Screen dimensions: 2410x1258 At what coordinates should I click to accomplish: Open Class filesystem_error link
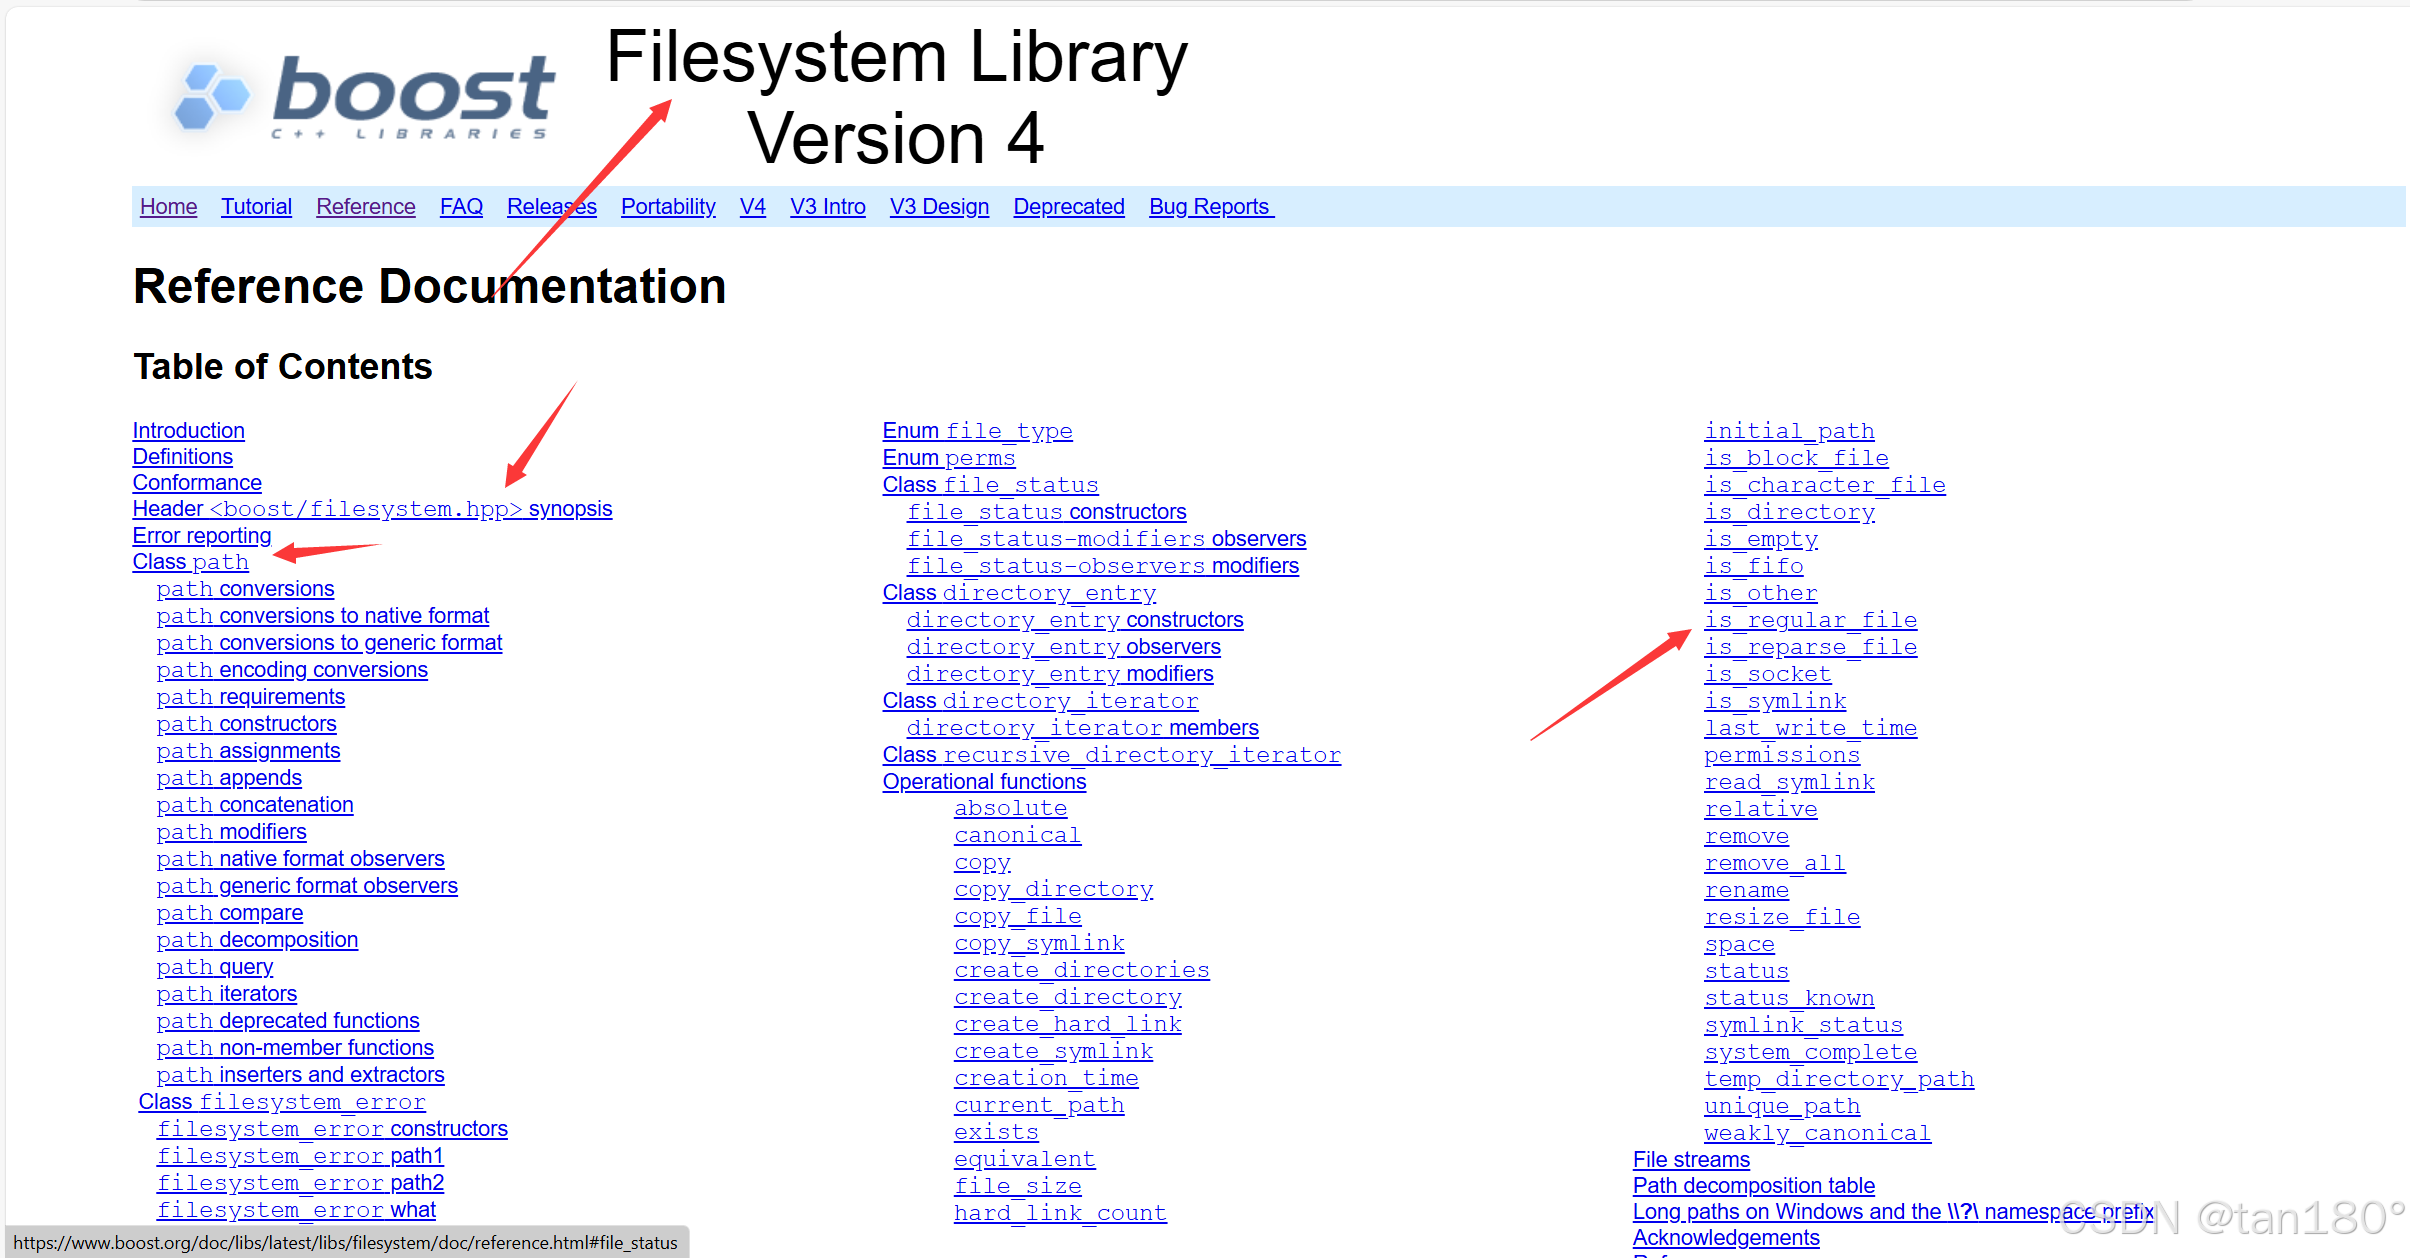pyautogui.click(x=282, y=1102)
